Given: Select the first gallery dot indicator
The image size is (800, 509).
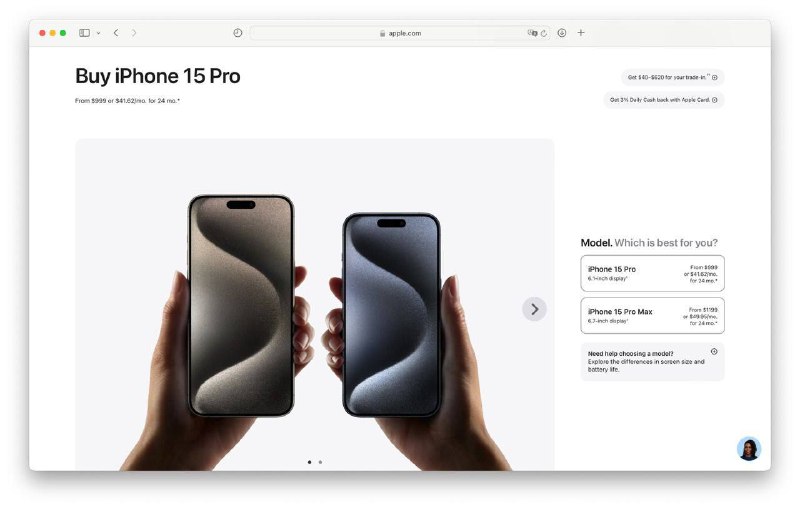Looking at the screenshot, I should (x=310, y=462).
